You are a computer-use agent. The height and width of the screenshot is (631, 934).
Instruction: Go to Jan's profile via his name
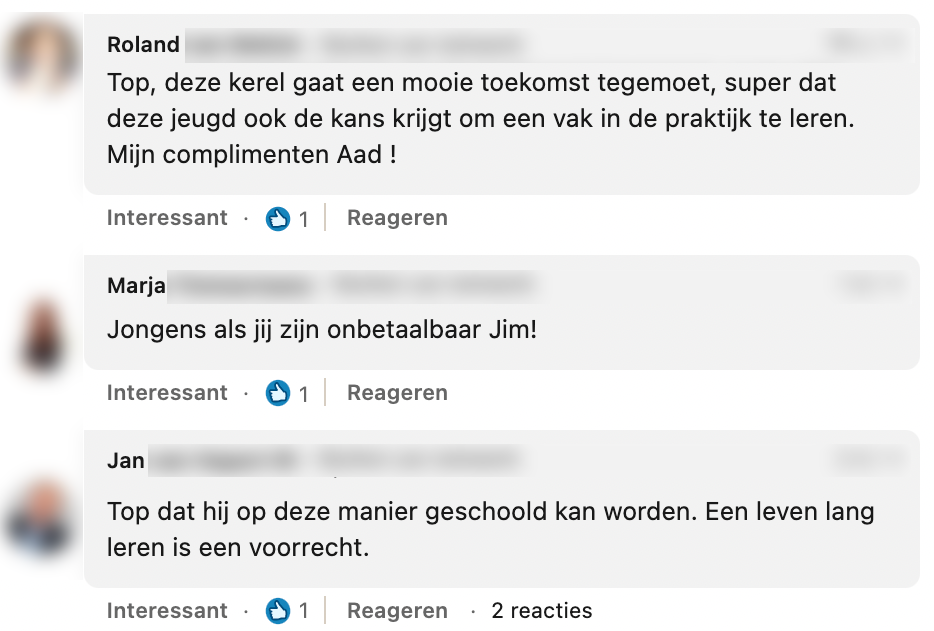tap(126, 461)
